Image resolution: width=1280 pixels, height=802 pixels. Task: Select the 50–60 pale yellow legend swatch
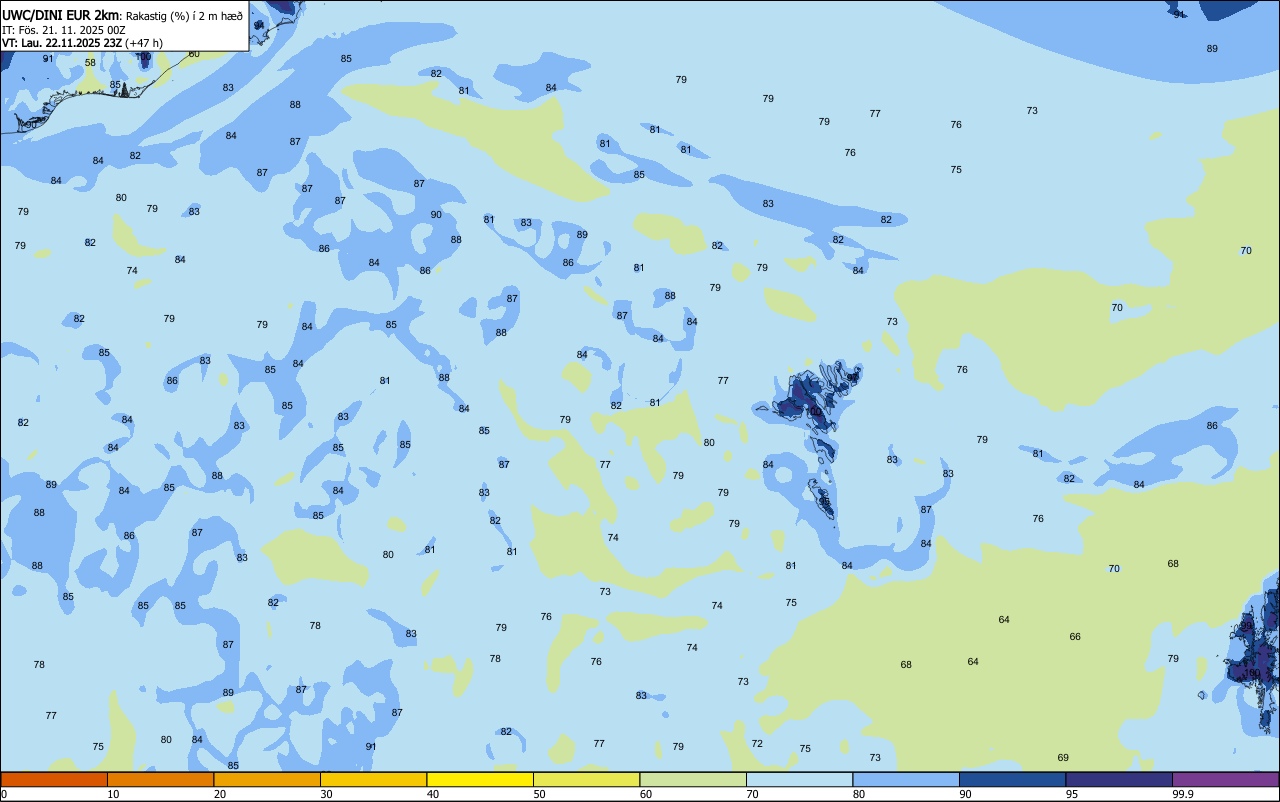[x=586, y=779]
